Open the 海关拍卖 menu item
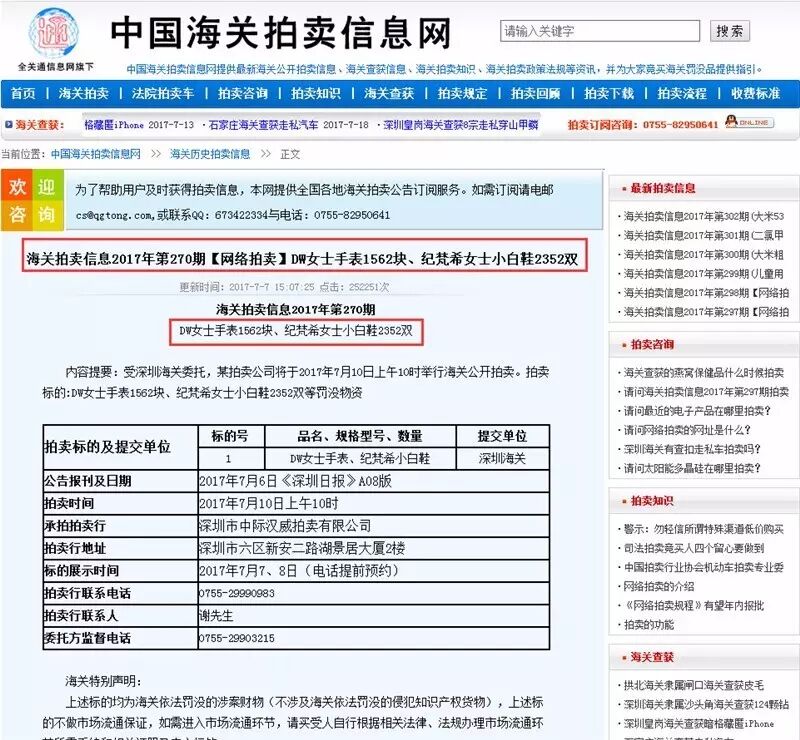This screenshot has width=800, height=740. pos(83,93)
